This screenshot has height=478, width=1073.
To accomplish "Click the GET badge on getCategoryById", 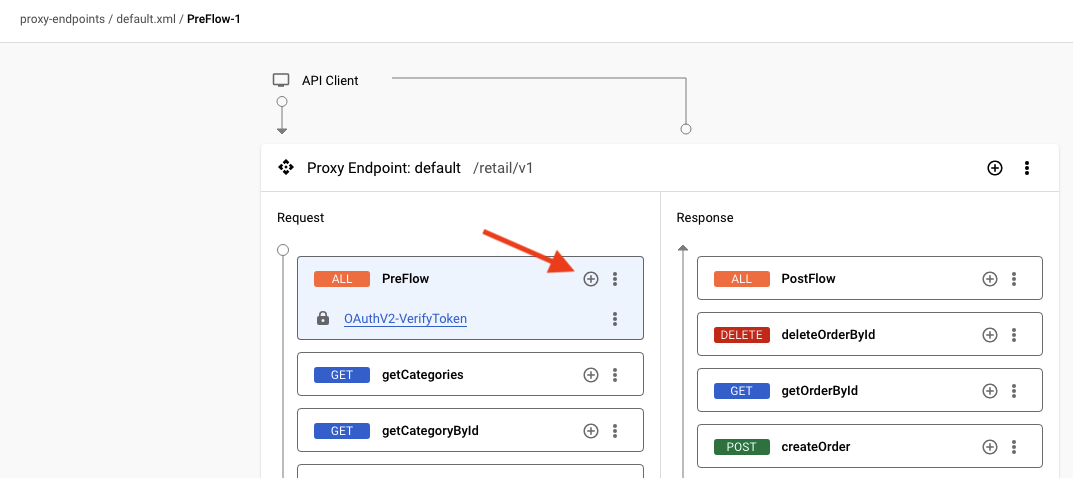I will pyautogui.click(x=341, y=431).
